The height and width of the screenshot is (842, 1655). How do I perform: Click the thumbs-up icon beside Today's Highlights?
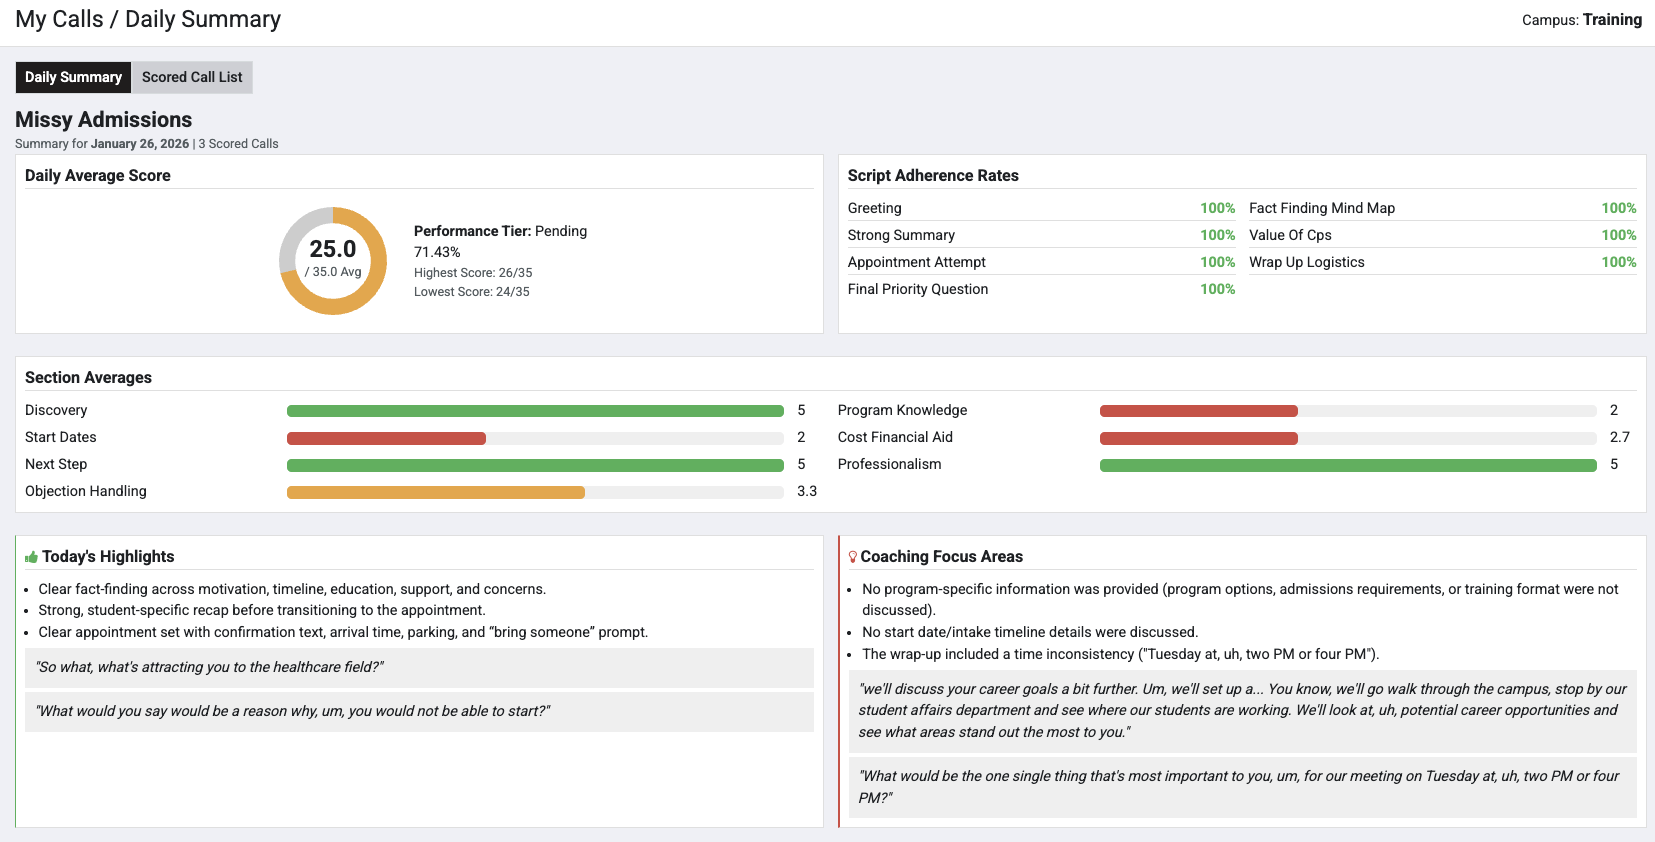tap(31, 557)
